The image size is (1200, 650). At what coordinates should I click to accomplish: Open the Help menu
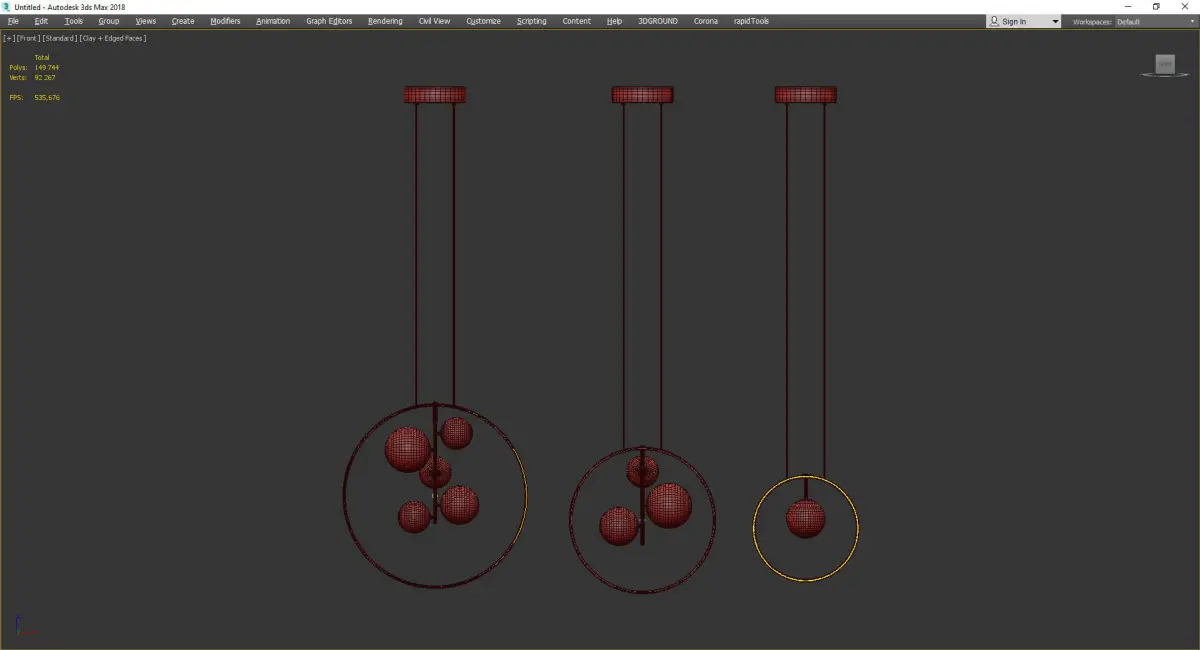(614, 21)
